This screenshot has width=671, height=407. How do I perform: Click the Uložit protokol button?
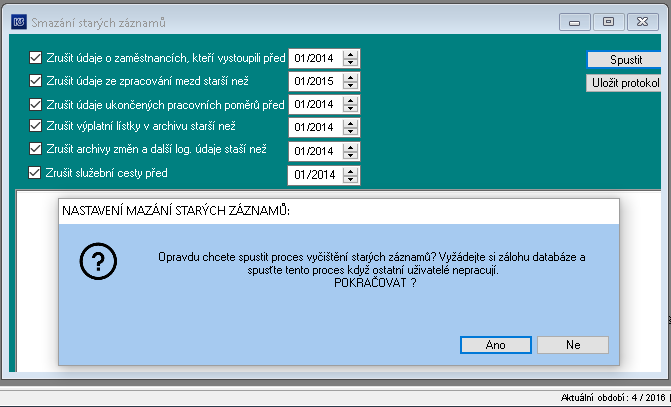point(624,83)
